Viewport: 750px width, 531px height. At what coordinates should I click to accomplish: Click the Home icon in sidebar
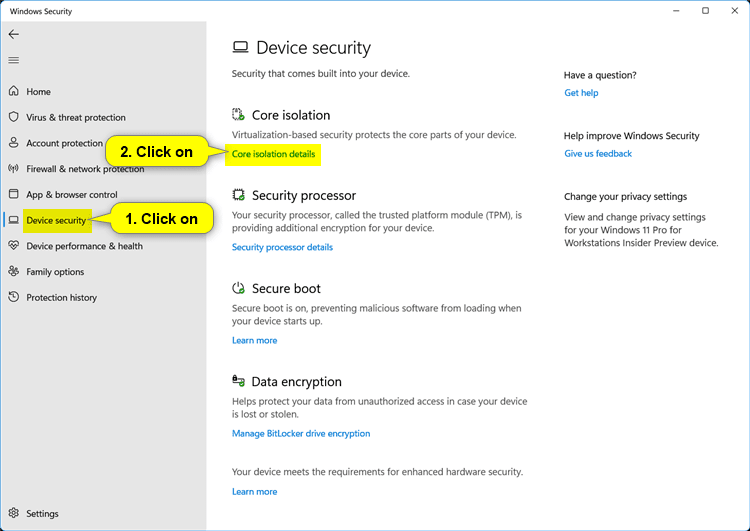click(x=14, y=92)
